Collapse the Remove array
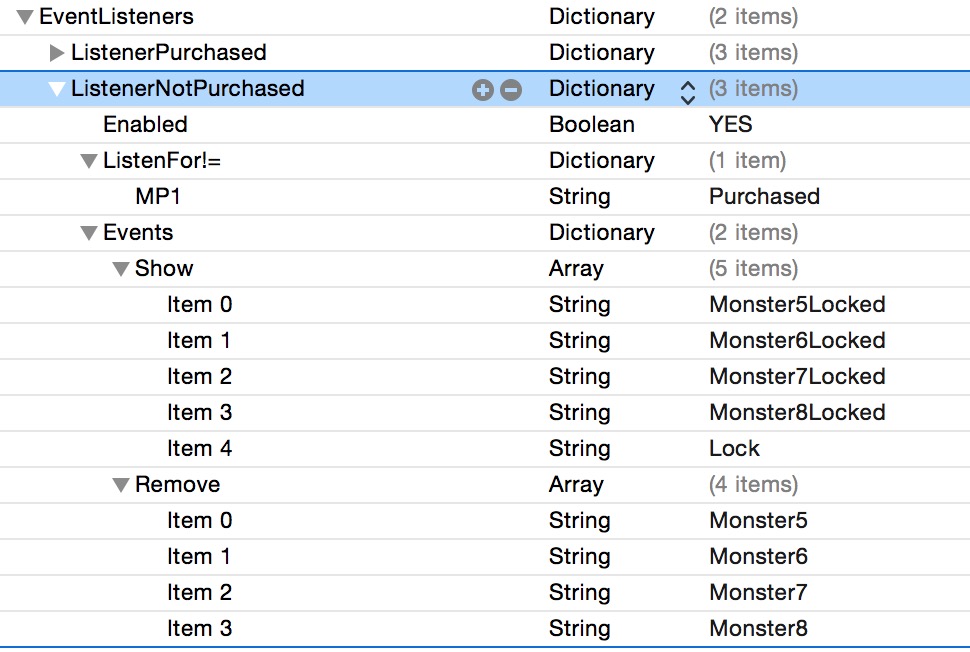This screenshot has width=970, height=652. click(121, 485)
